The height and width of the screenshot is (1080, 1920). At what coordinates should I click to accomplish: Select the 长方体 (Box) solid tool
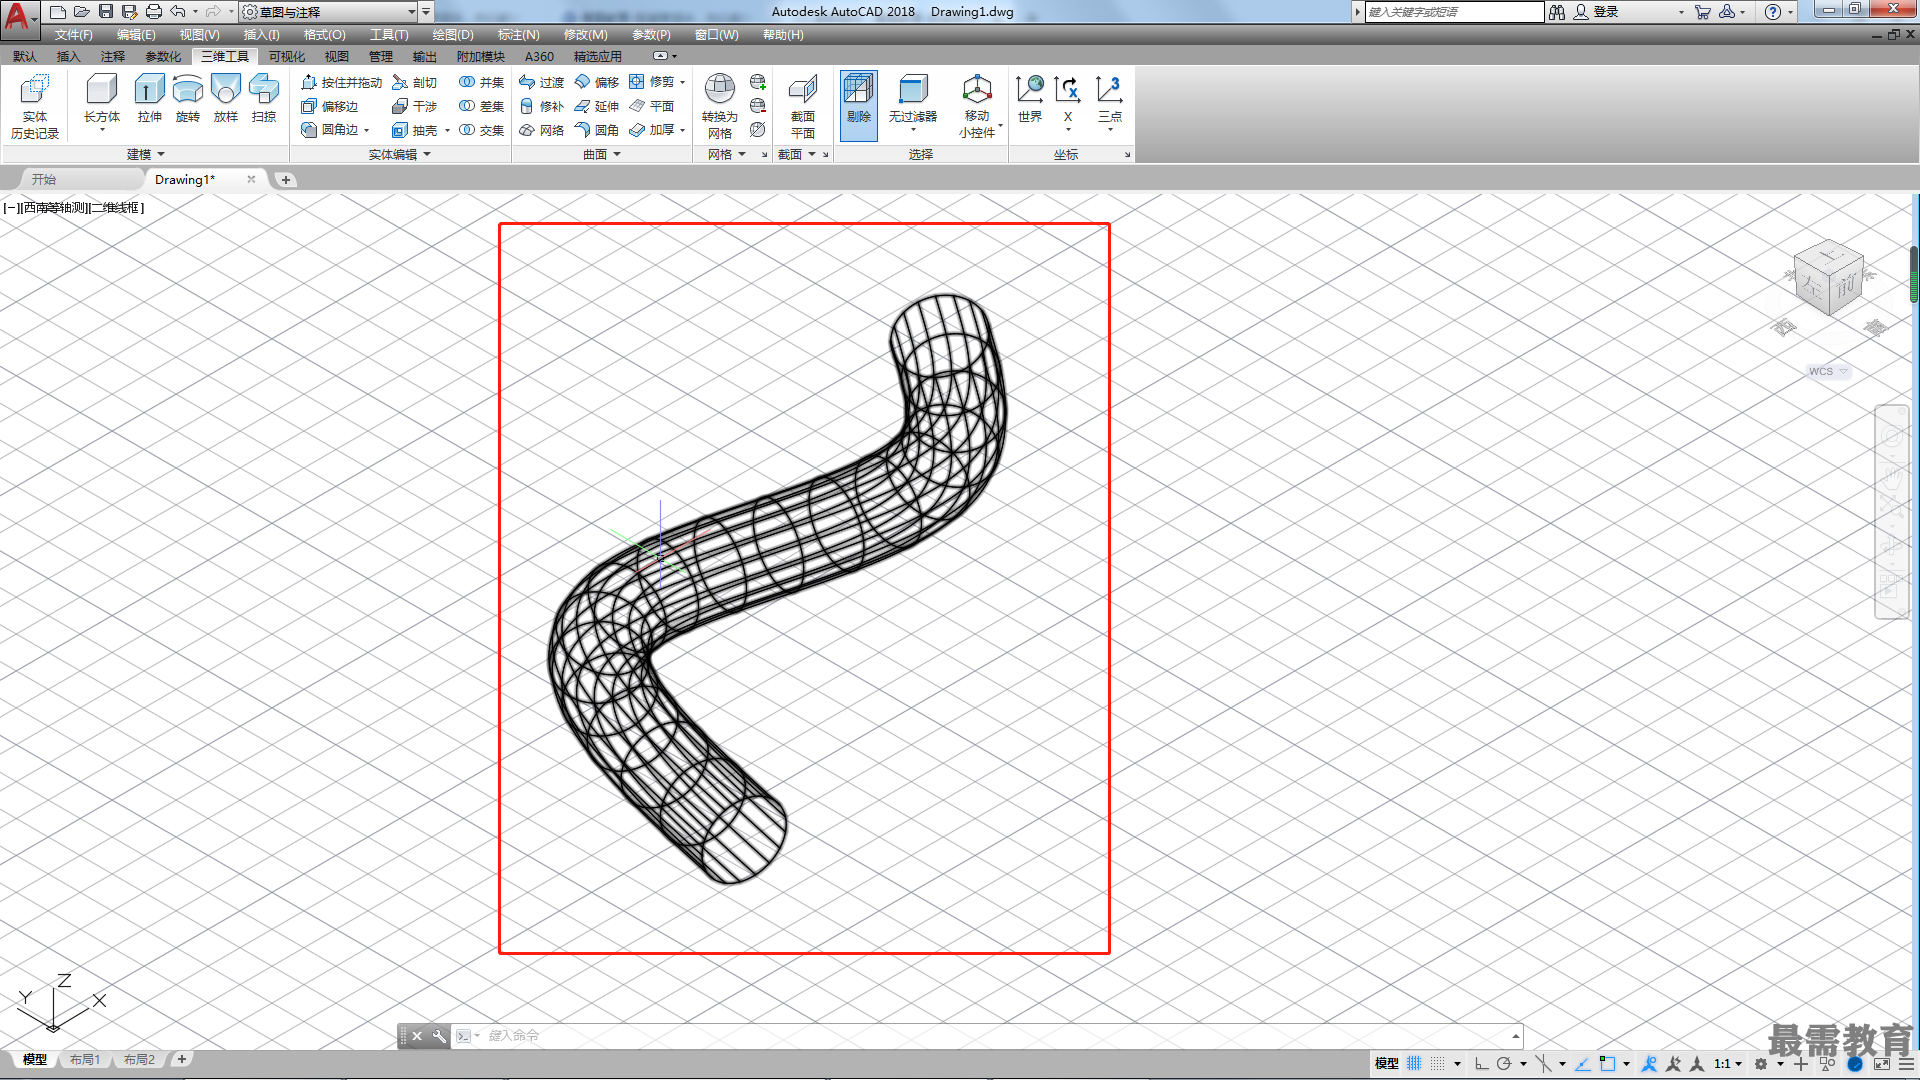(101, 100)
